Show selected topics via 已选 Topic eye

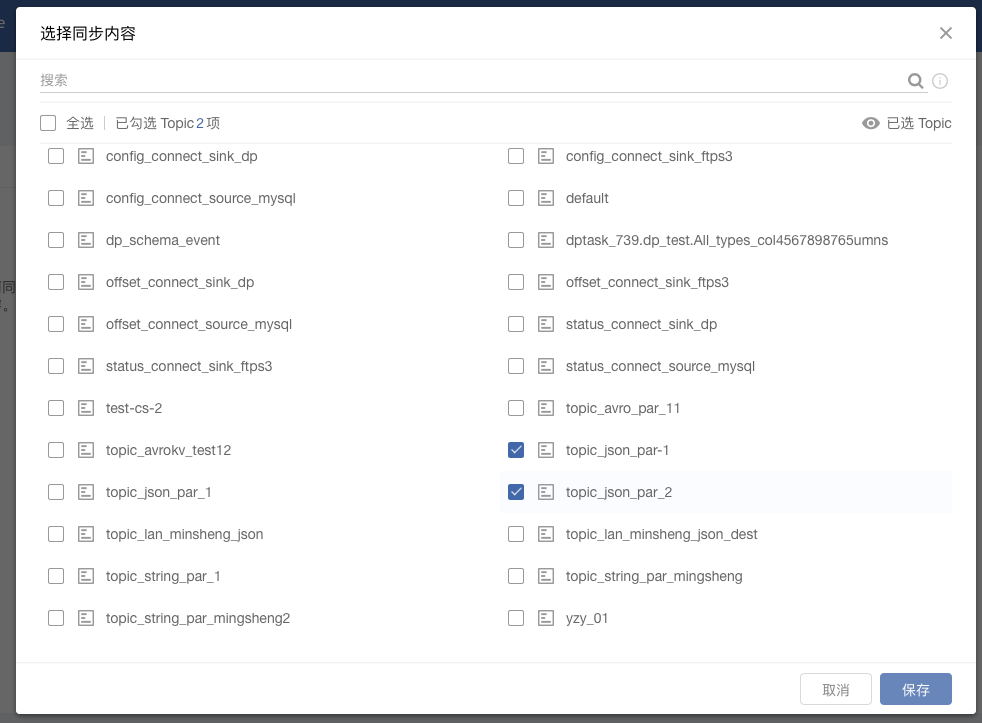[907, 123]
